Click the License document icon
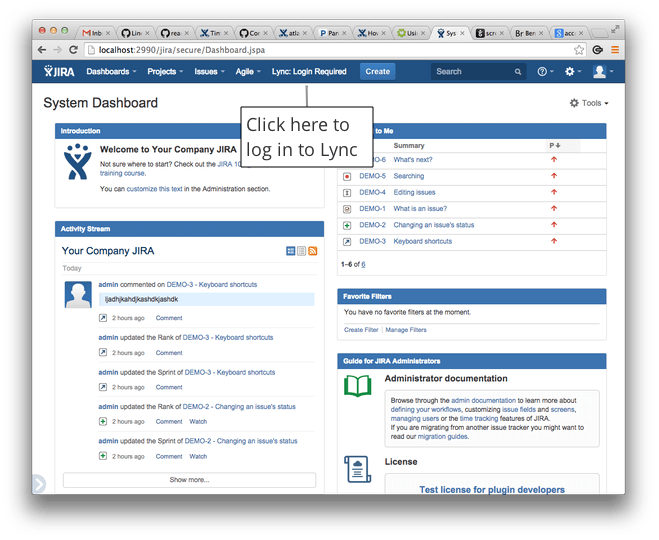The image size is (659, 540). coord(357,469)
